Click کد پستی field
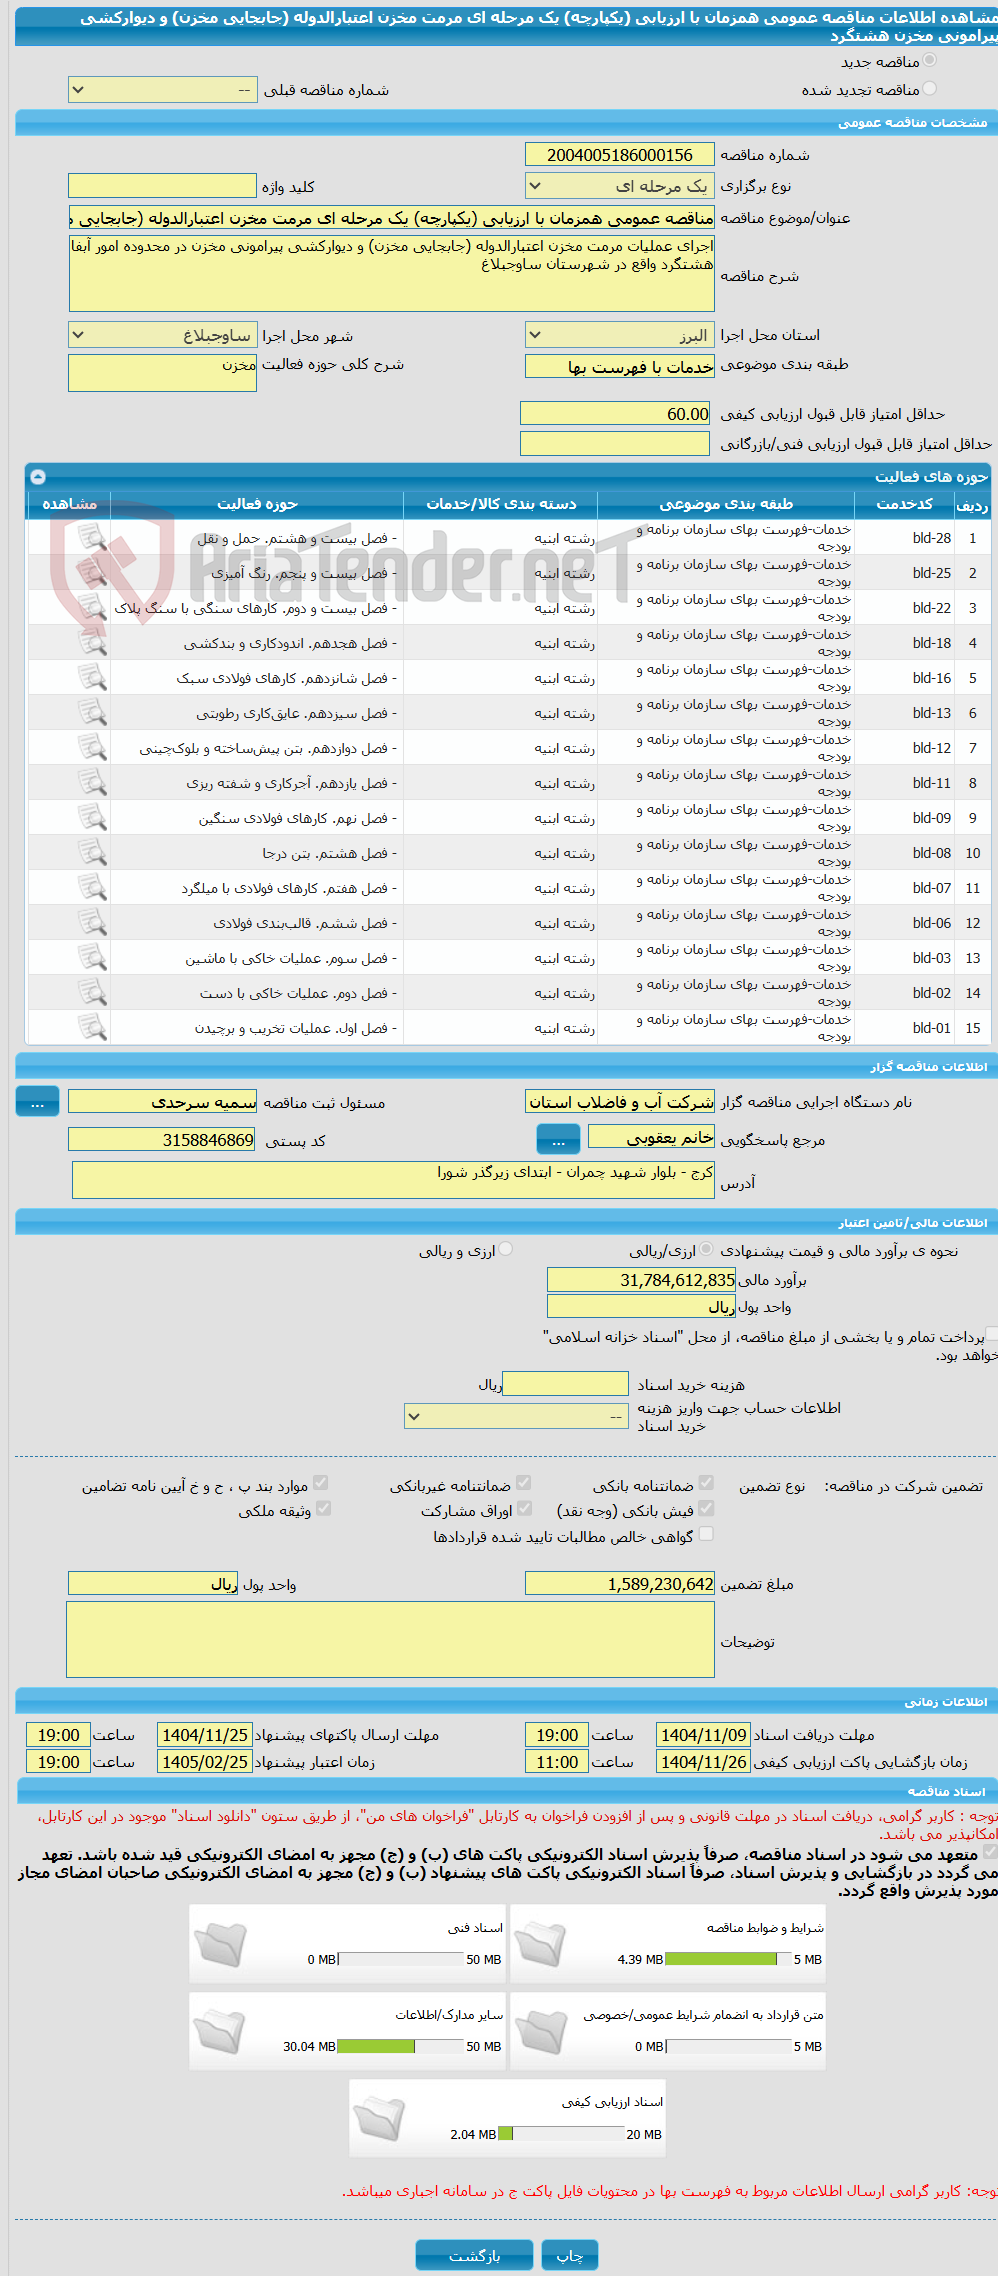This screenshot has width=998, height=2276. coord(163,1139)
